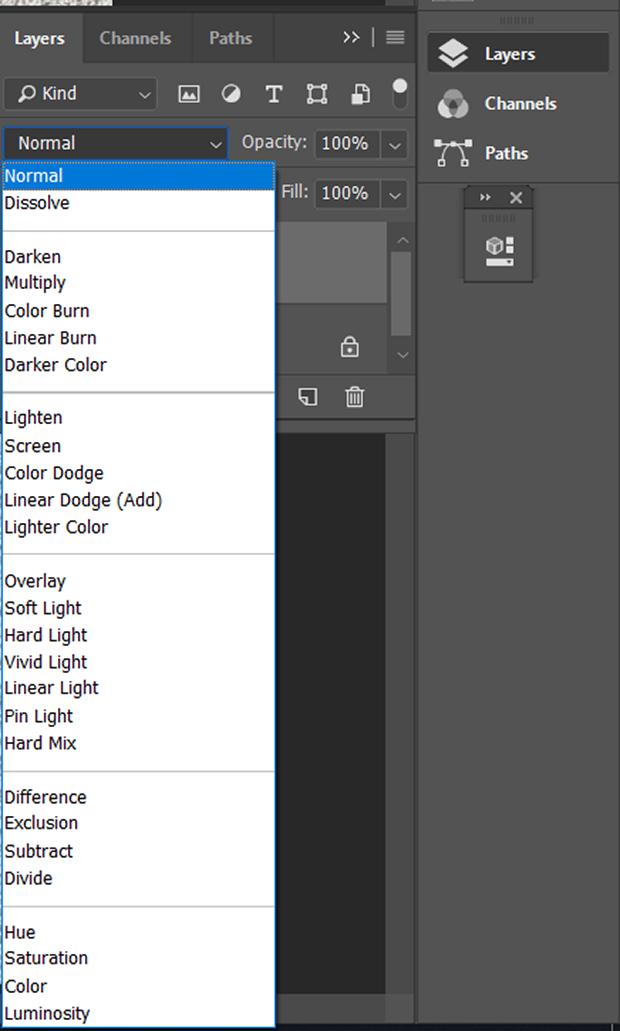
Task: Select the Layers tab
Action: tap(39, 38)
